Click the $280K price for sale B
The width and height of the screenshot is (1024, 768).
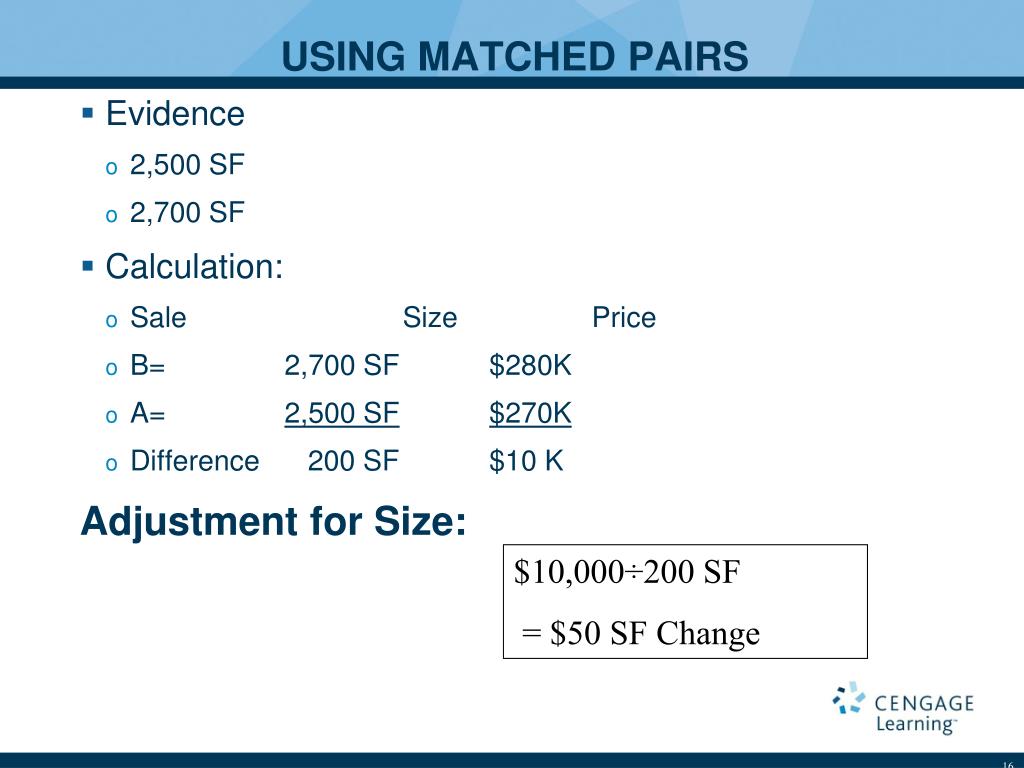click(530, 365)
